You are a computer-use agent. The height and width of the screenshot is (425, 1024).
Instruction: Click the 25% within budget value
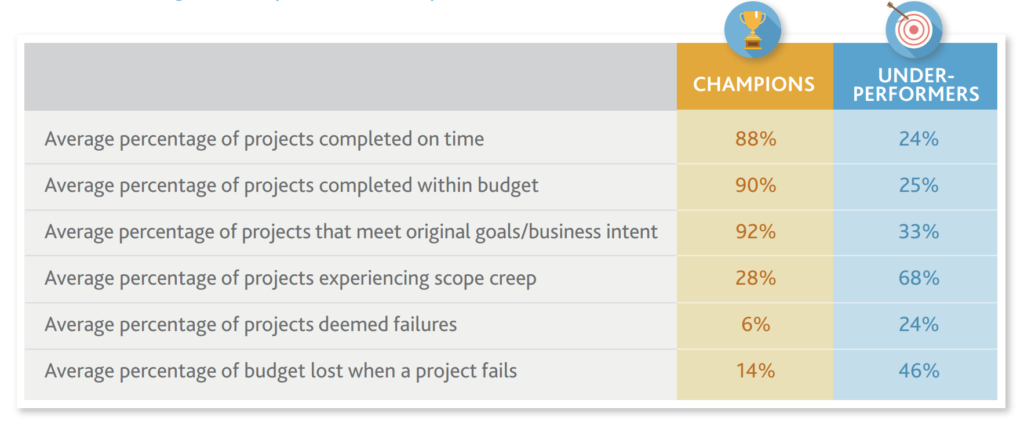(918, 185)
